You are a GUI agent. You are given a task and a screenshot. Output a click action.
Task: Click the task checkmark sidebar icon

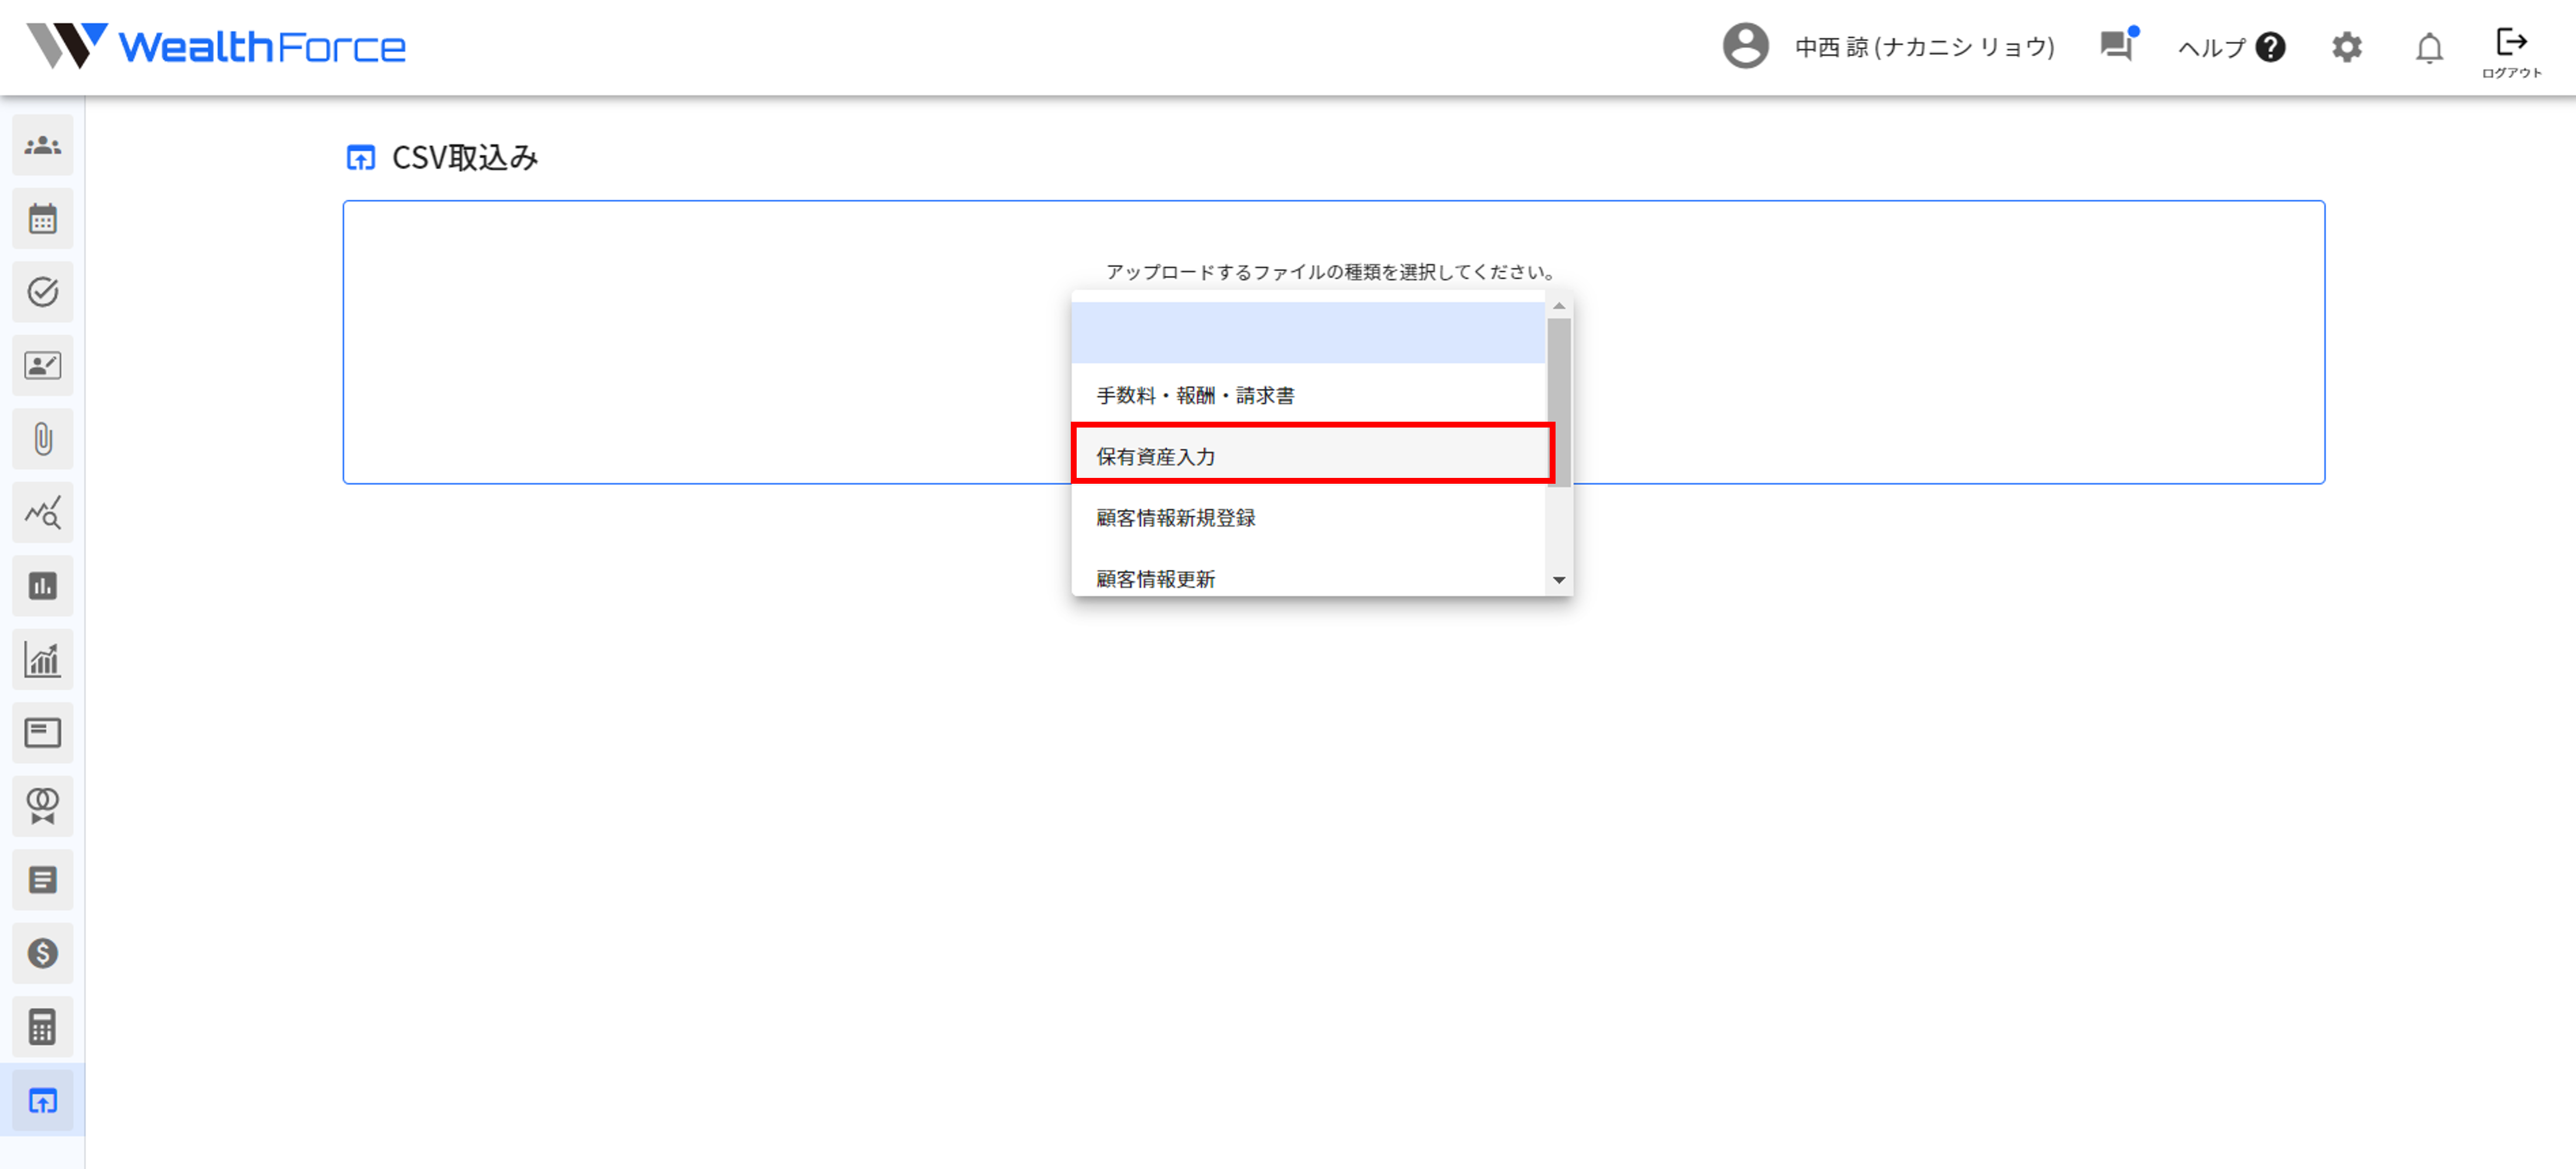point(42,292)
